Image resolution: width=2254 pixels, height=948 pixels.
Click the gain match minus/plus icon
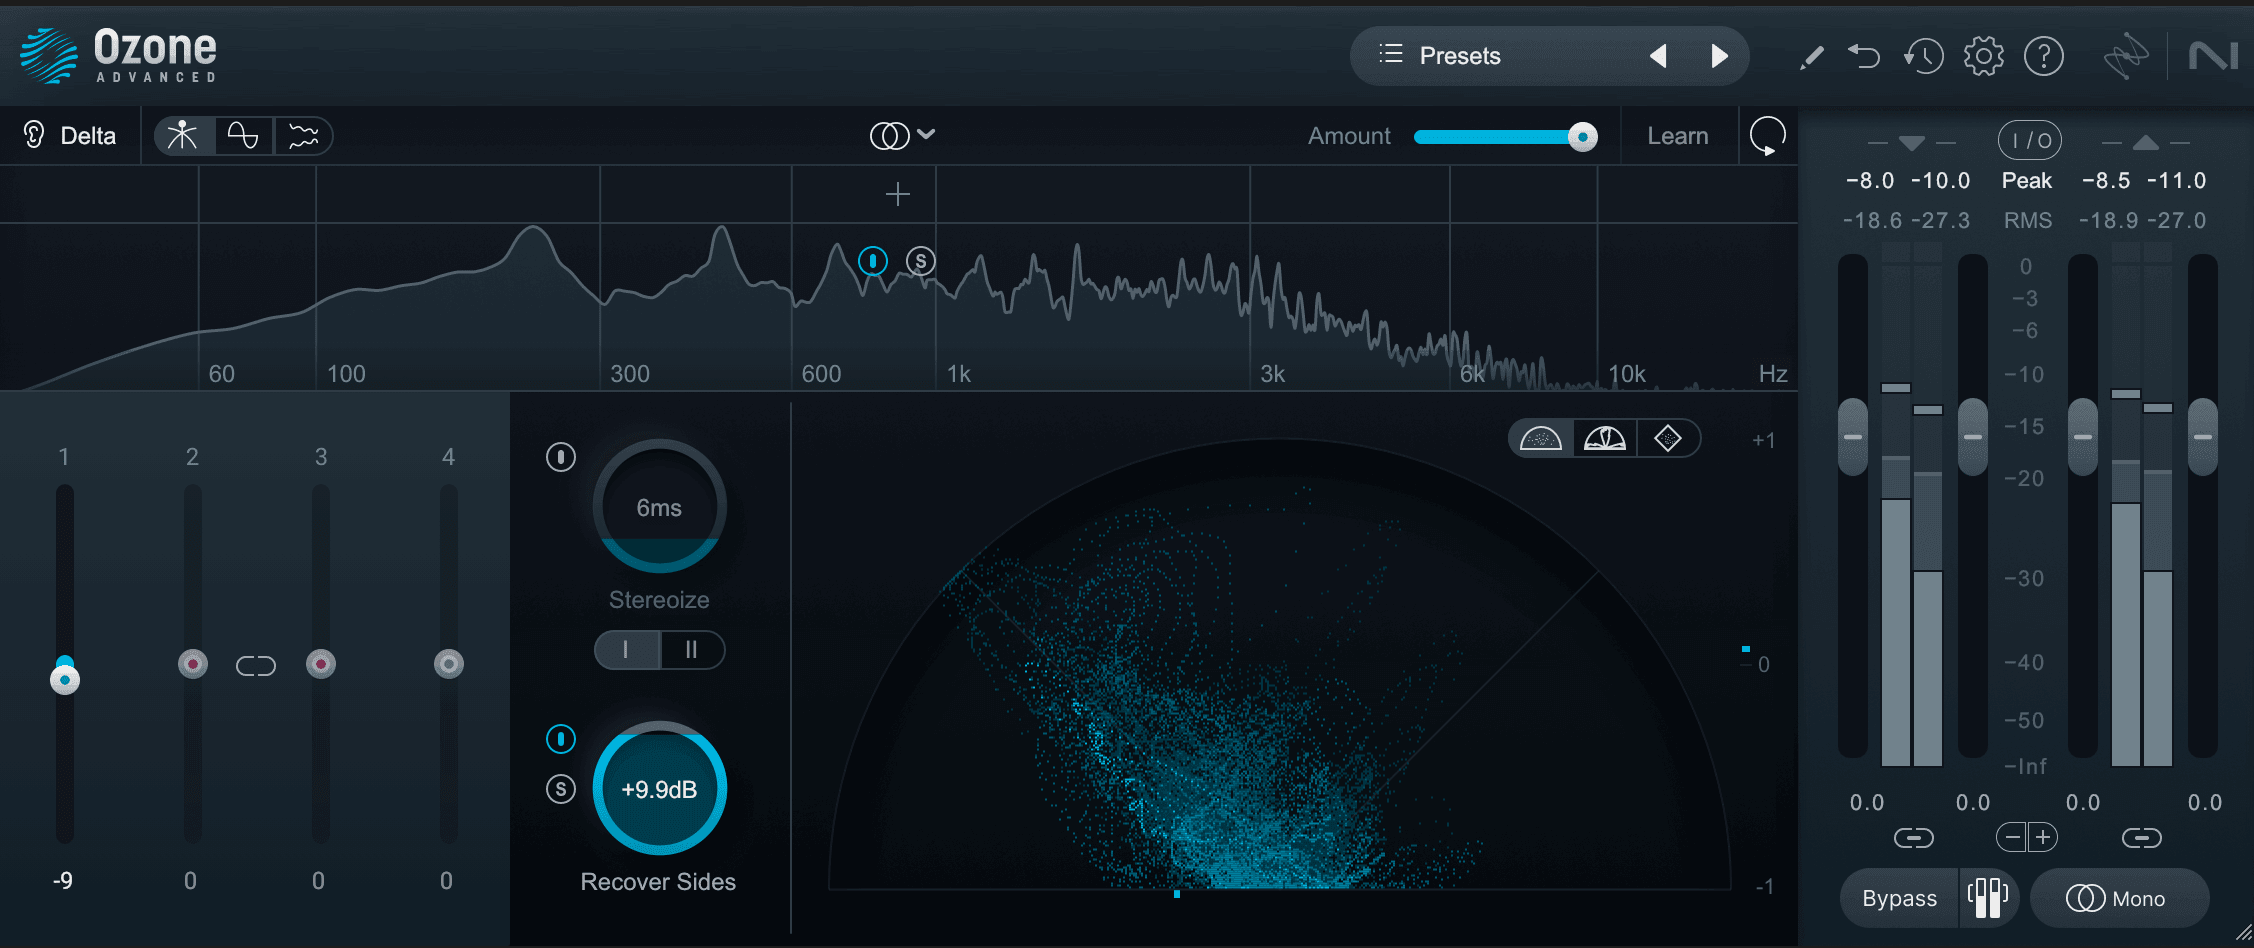[2027, 837]
